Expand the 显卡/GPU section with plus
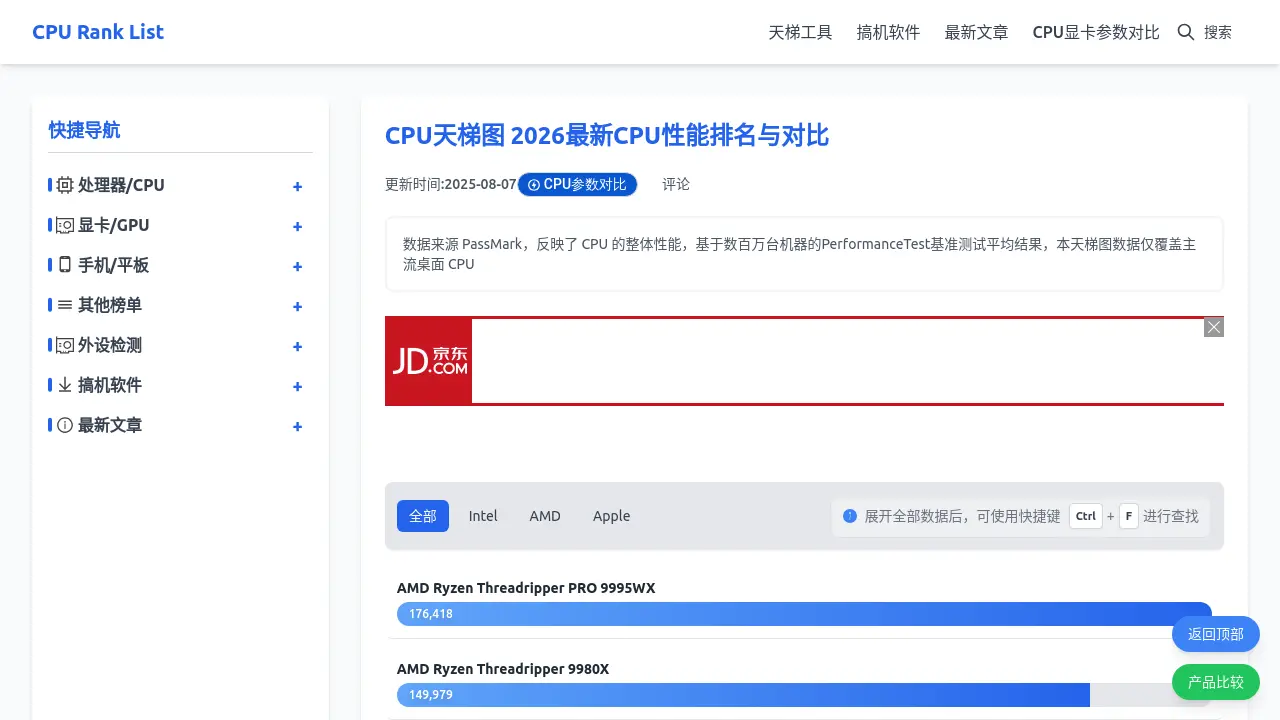Viewport: 1280px width, 720px height. click(297, 227)
